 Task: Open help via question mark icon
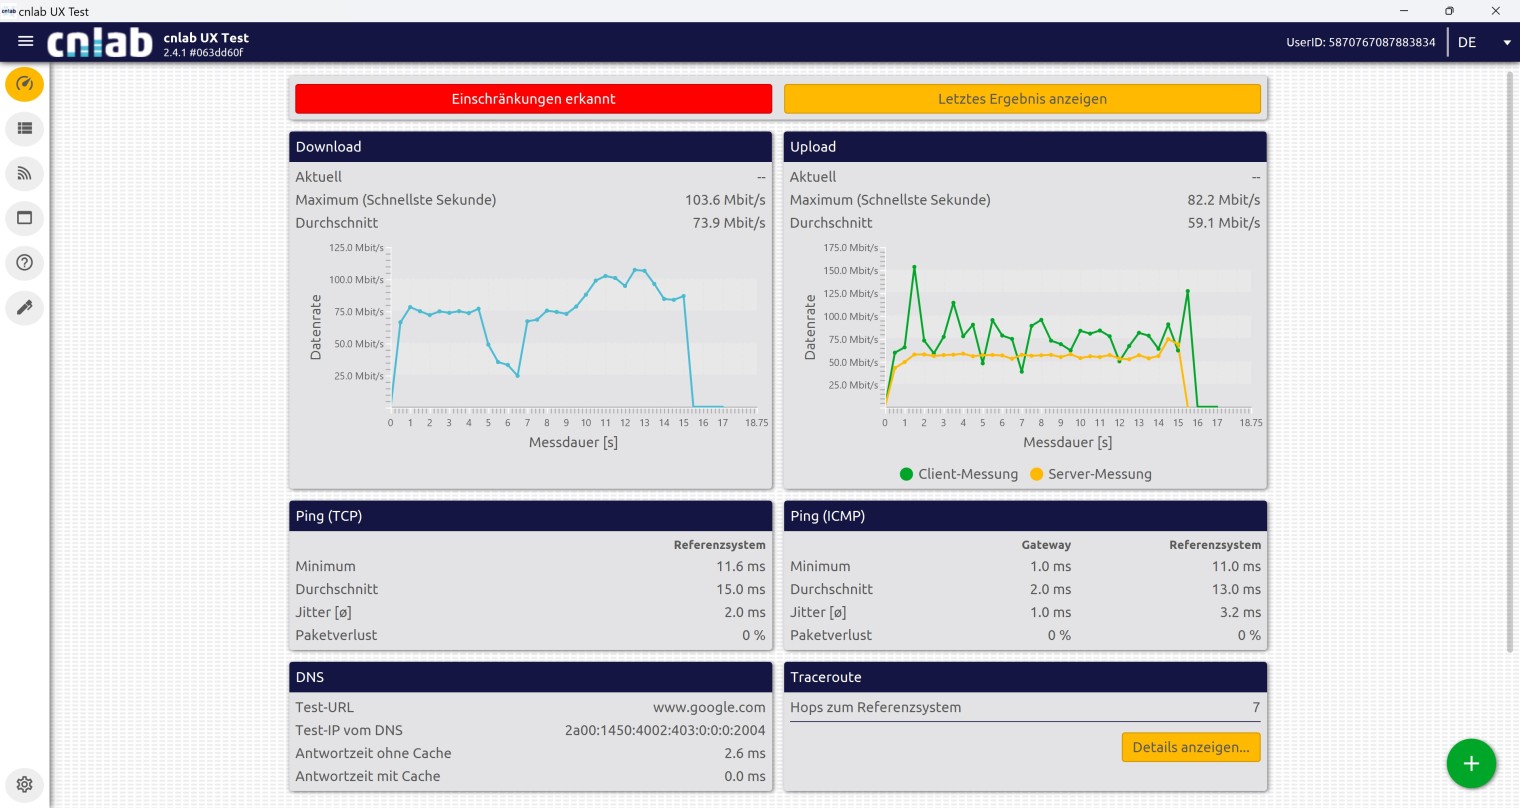(x=25, y=263)
